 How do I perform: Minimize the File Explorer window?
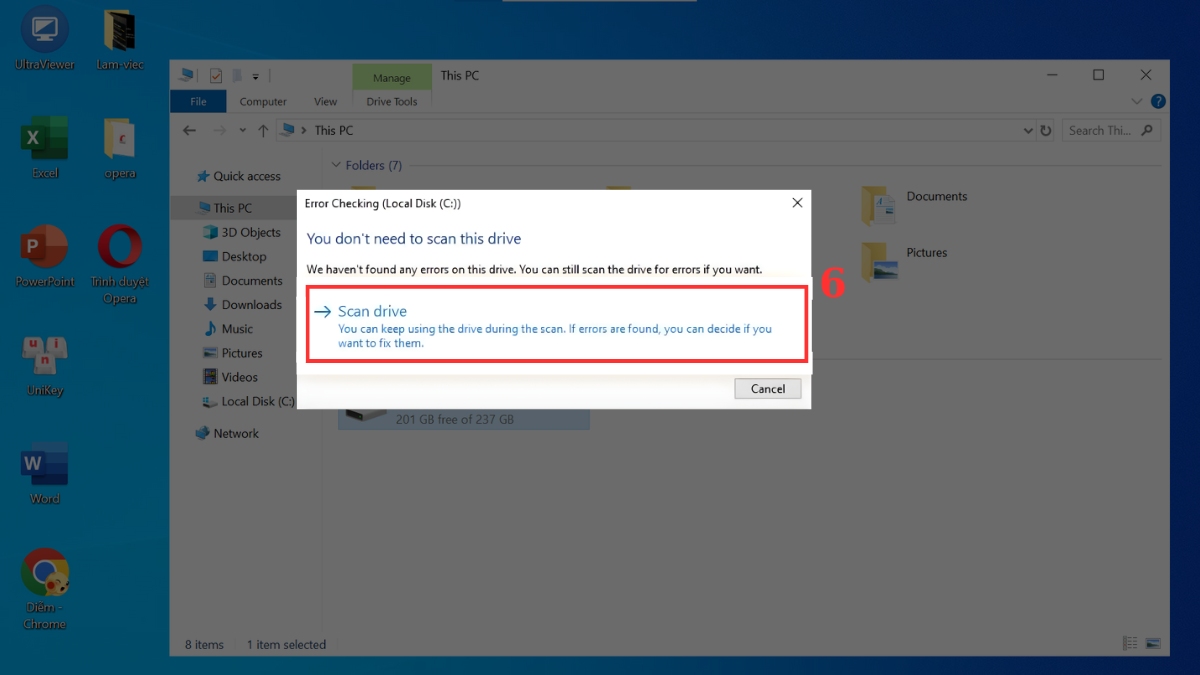1051,75
